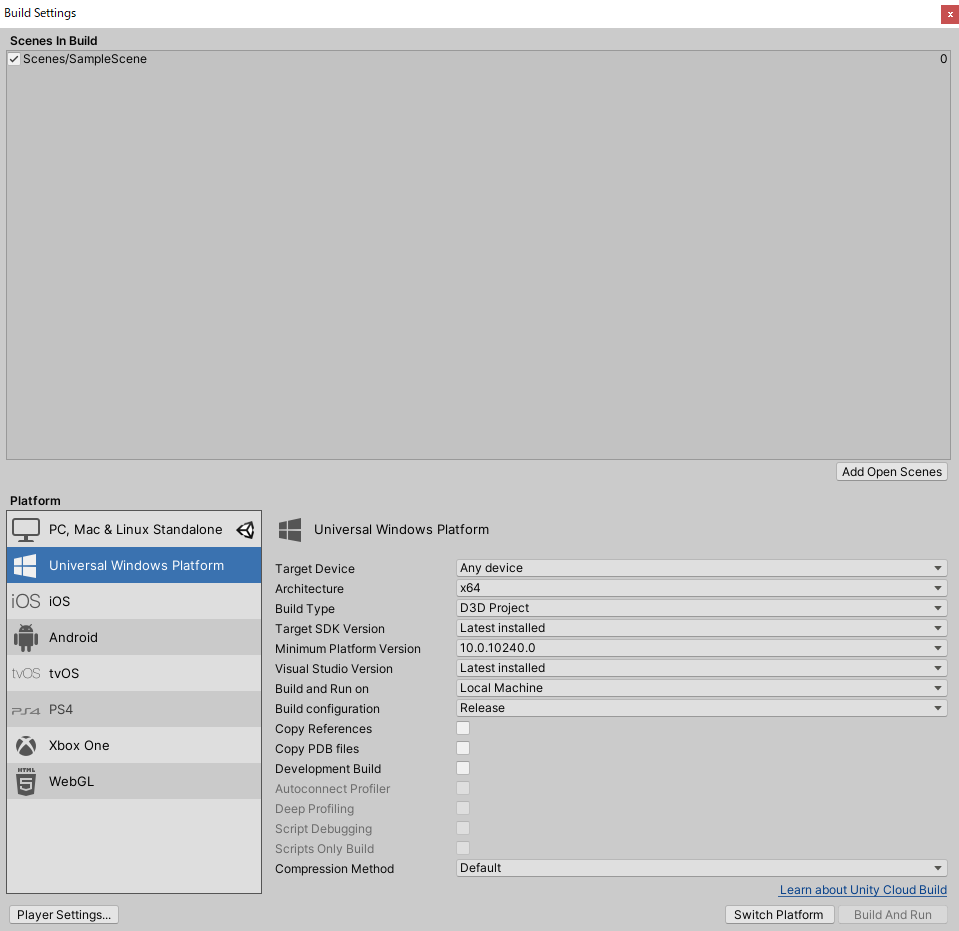Viewport: 959px width, 931px height.
Task: Select the PS4 platform row
Action: [x=134, y=710]
